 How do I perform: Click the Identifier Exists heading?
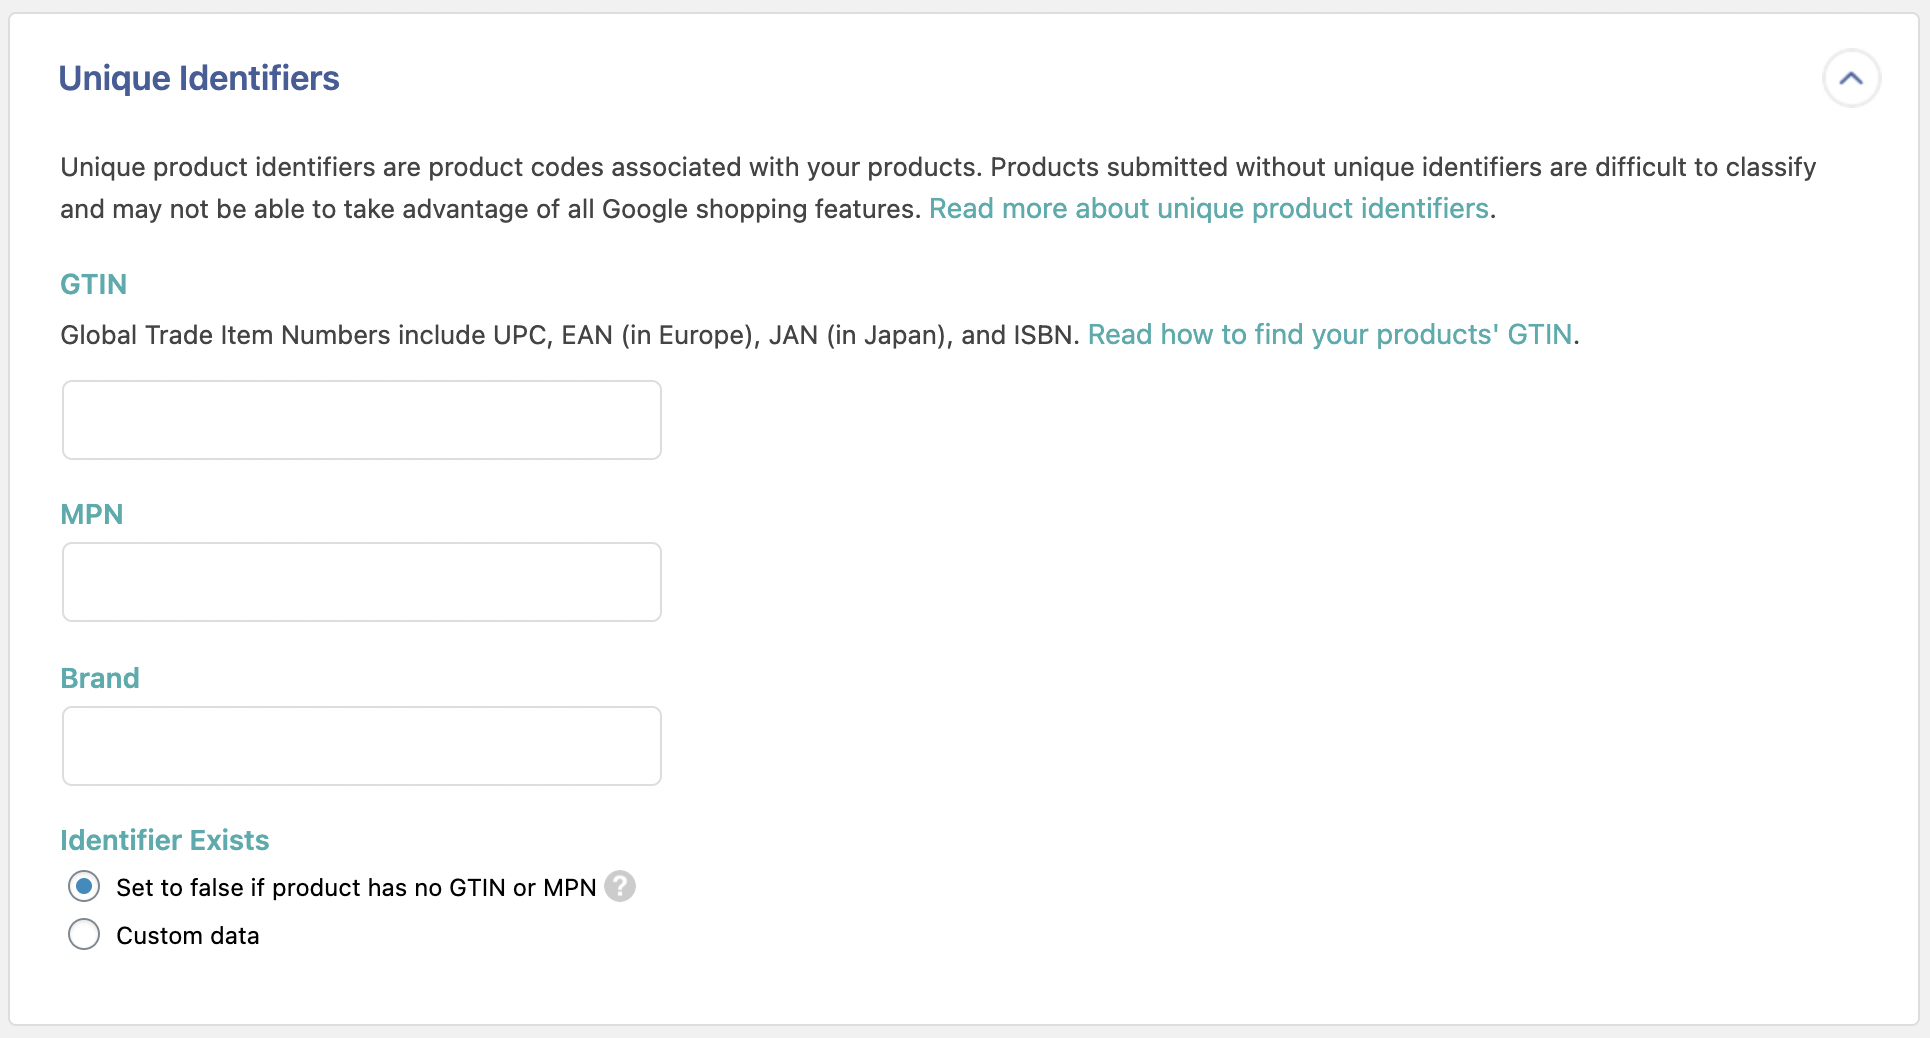coord(164,840)
